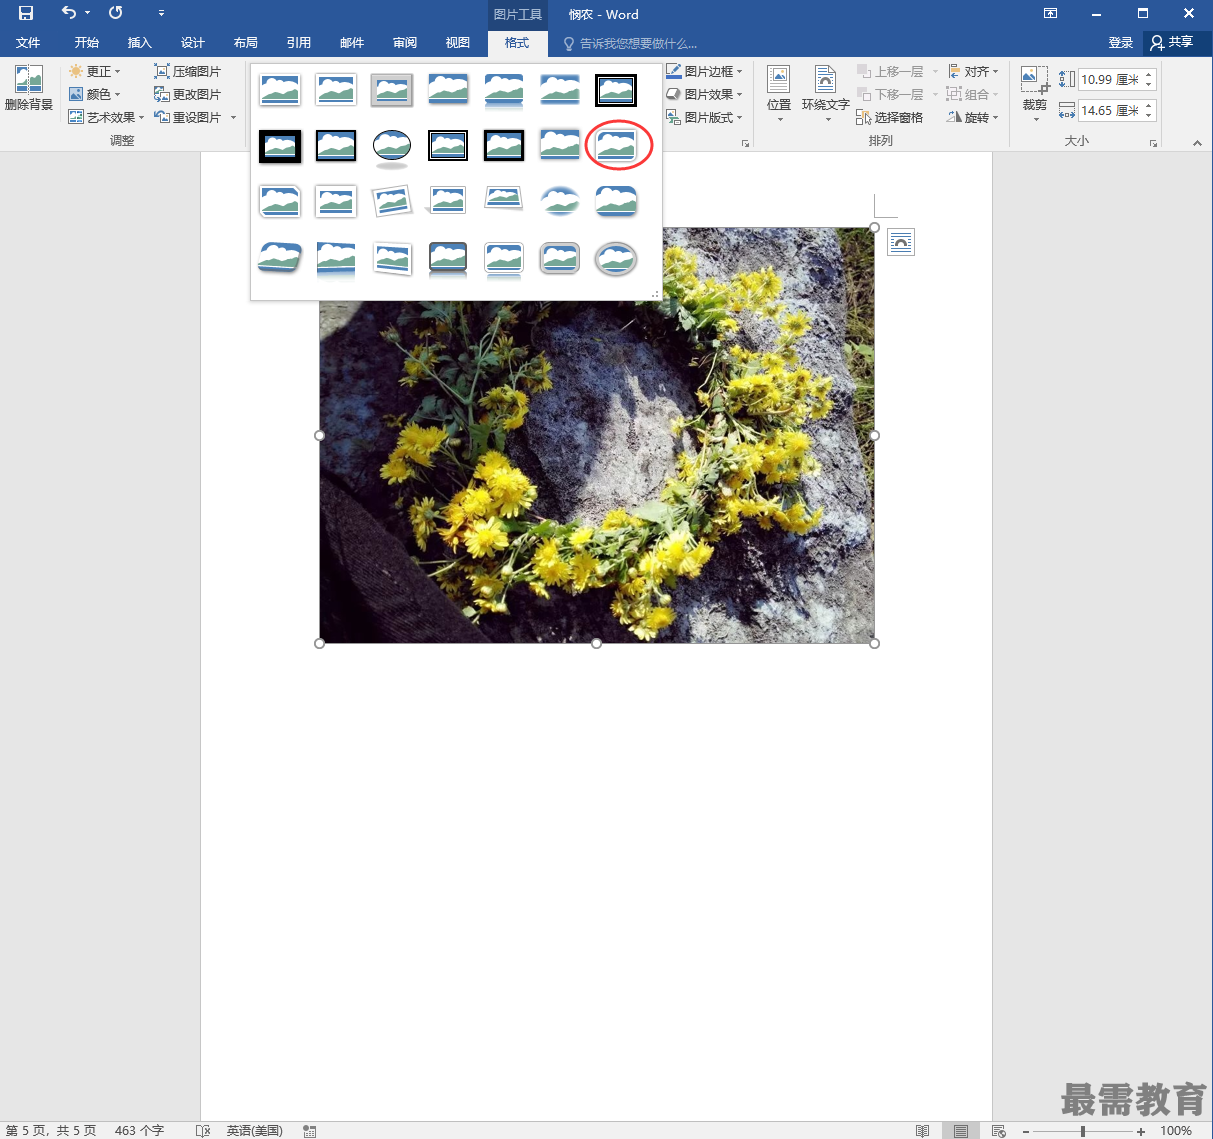Click the Redo icon
This screenshot has width=1213, height=1139.
point(116,13)
